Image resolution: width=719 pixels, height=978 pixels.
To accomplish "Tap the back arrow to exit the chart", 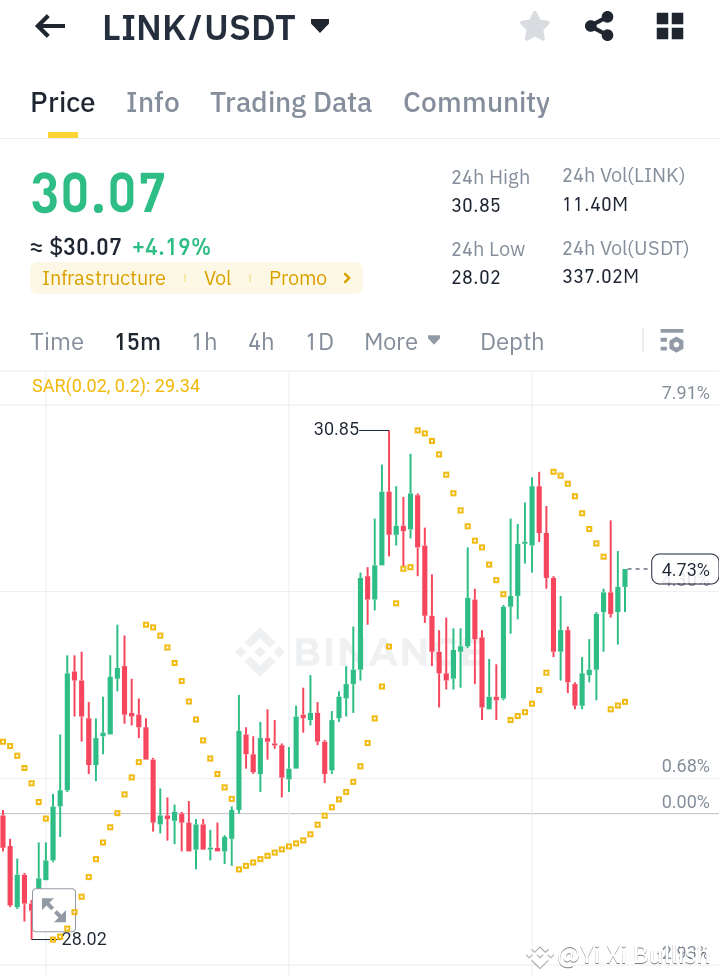I will click(48, 26).
